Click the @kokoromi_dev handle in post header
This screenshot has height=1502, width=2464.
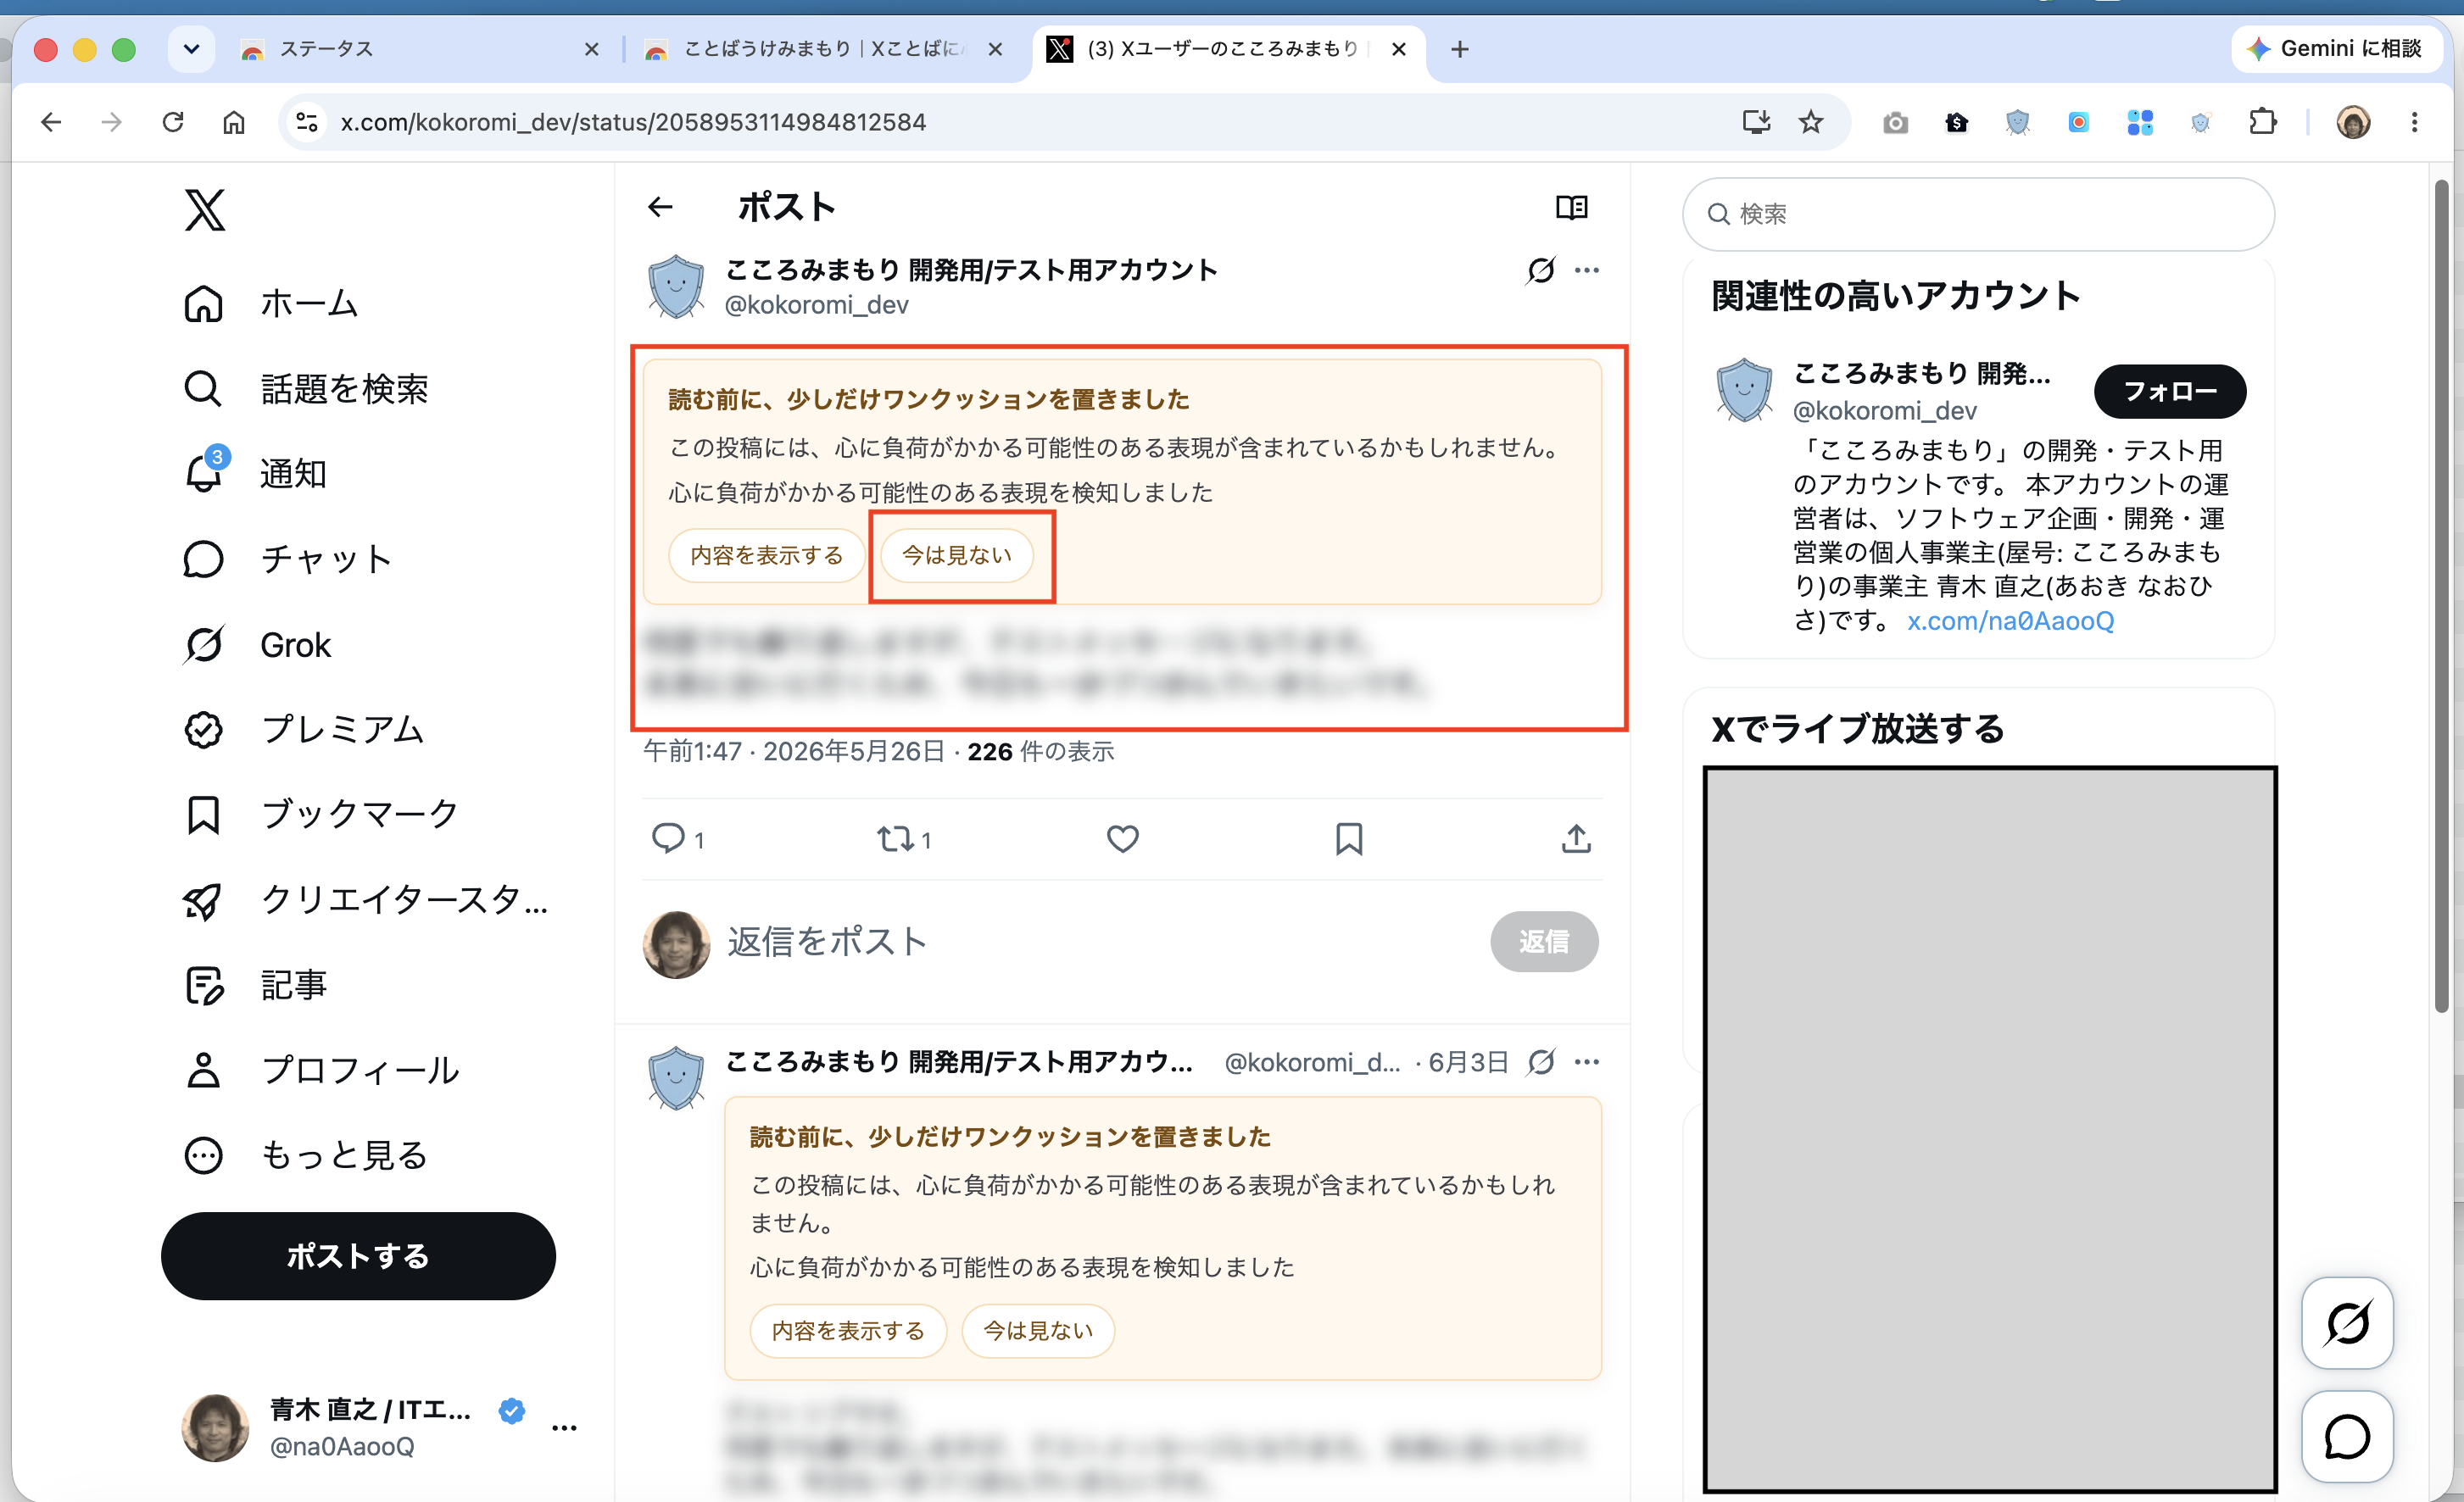point(816,305)
